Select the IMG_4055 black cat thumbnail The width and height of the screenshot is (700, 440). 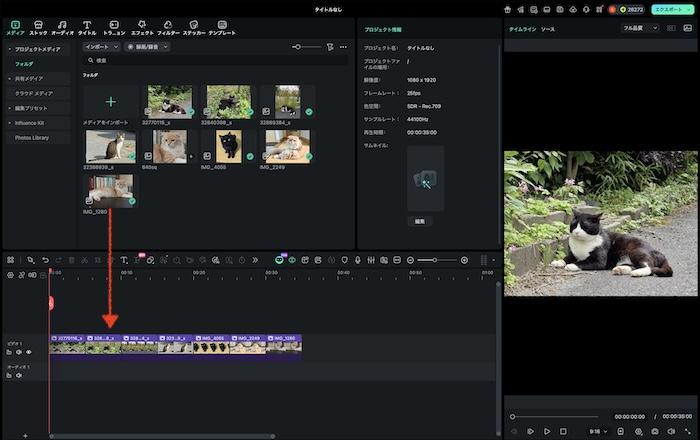tap(228, 146)
